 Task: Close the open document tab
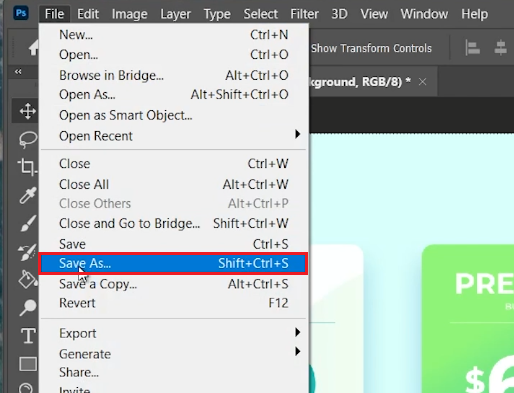(423, 82)
